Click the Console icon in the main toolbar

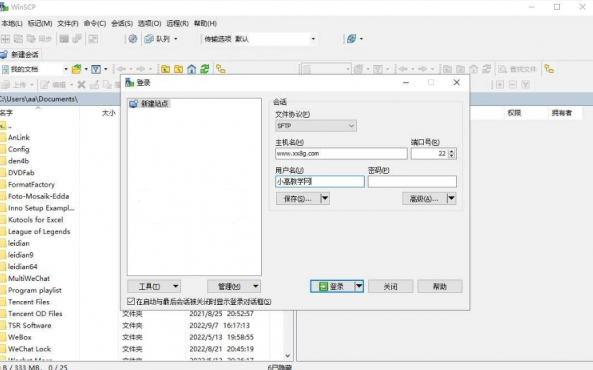point(64,39)
